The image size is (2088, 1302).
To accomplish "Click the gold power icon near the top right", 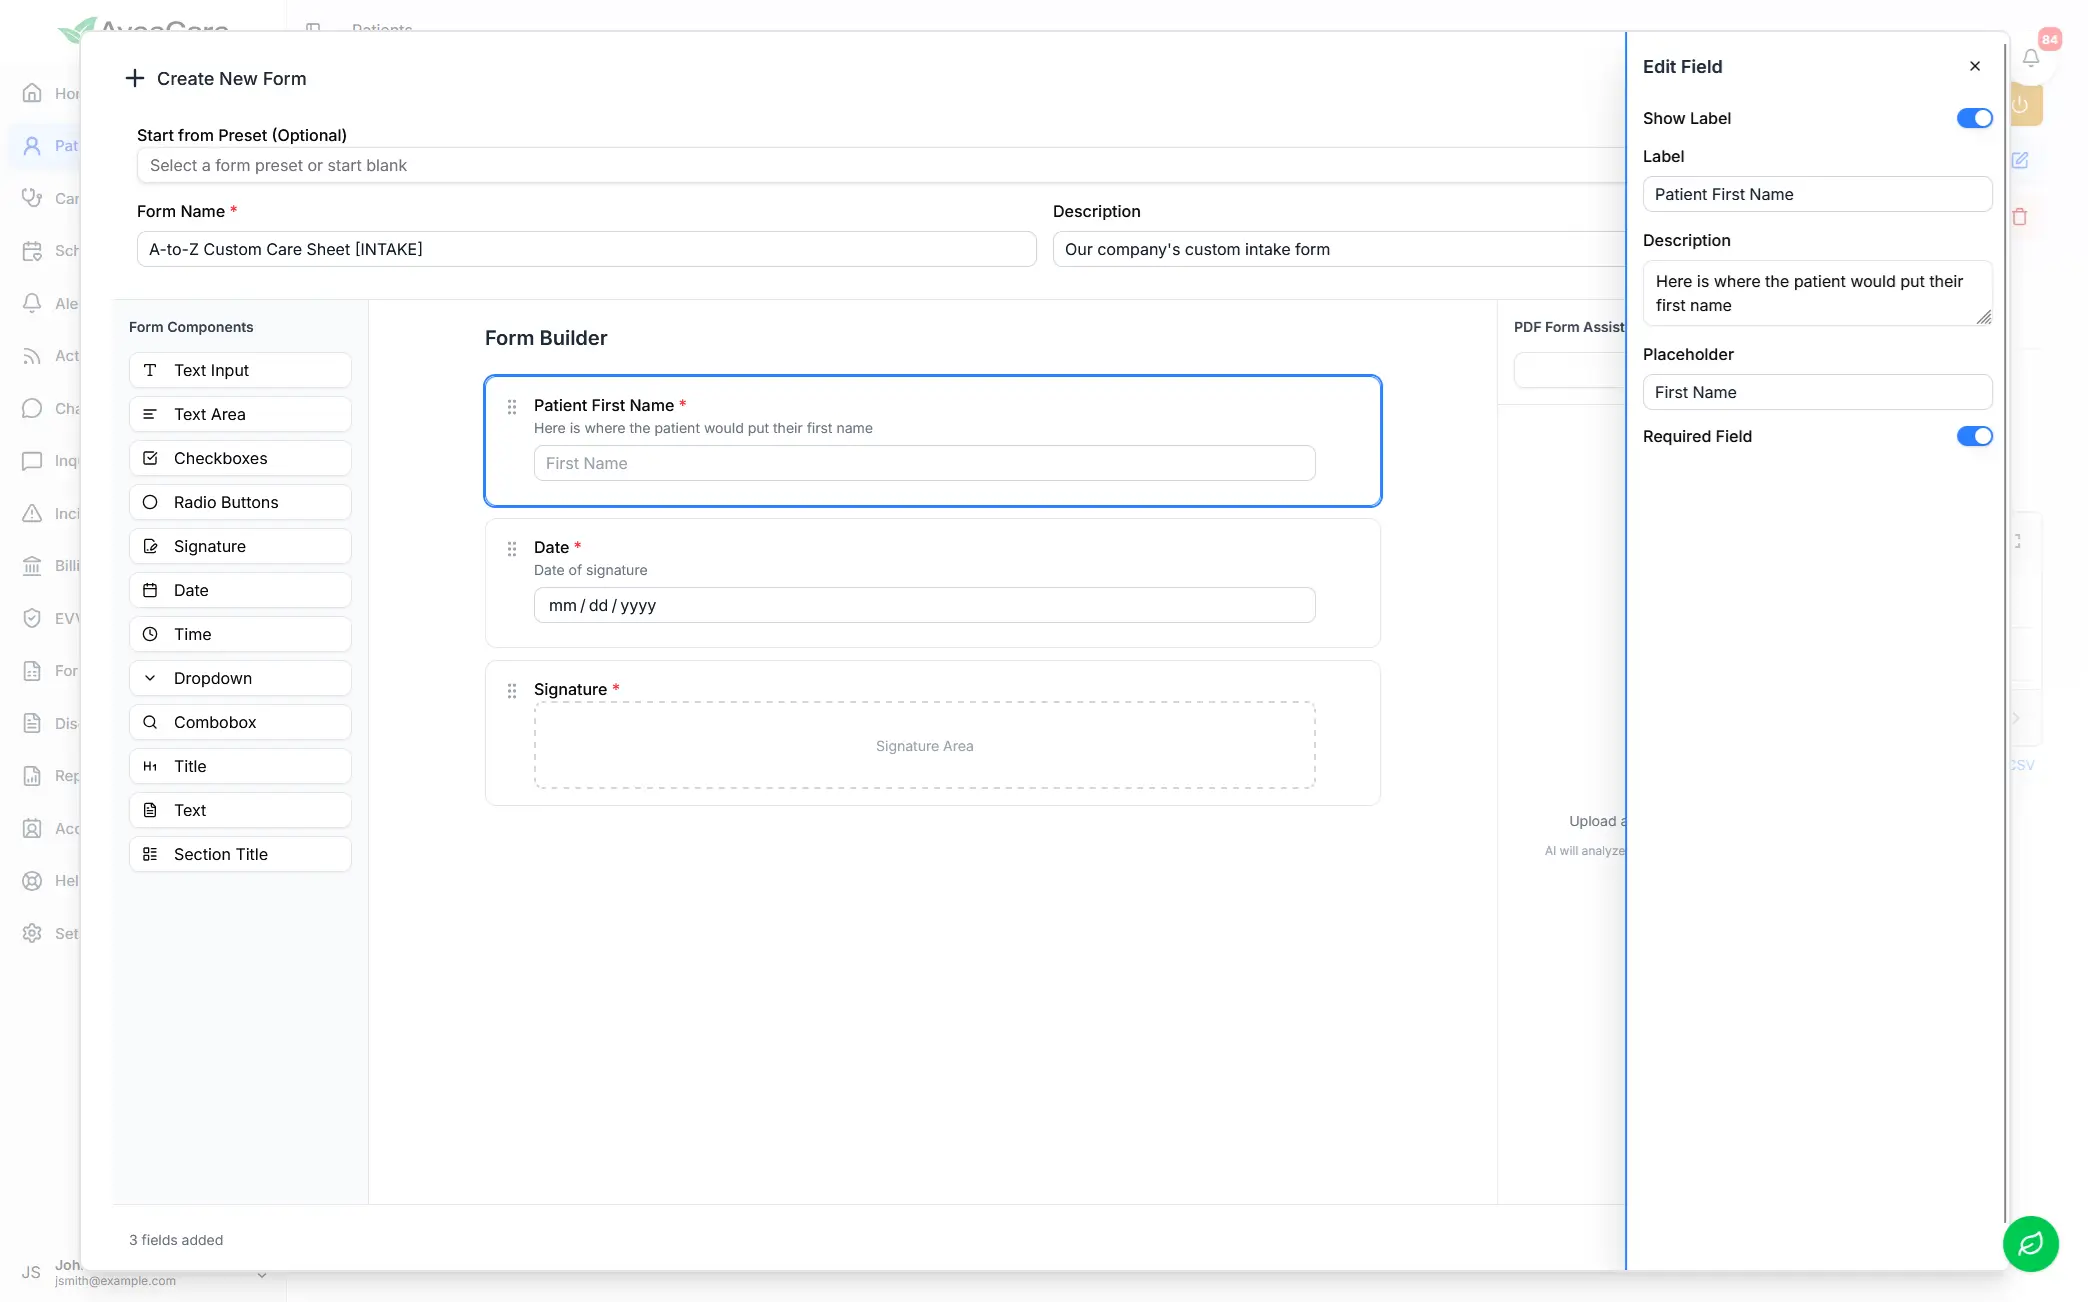I will 2021,105.
